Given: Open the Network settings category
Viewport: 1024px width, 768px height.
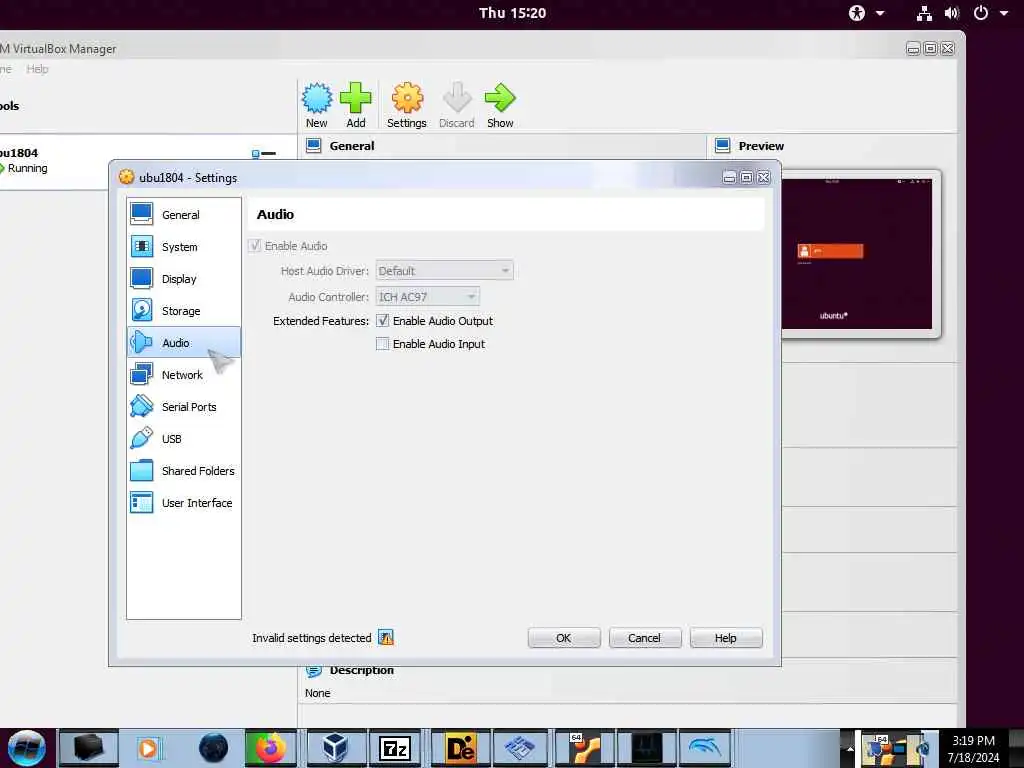Looking at the screenshot, I should [x=184, y=375].
